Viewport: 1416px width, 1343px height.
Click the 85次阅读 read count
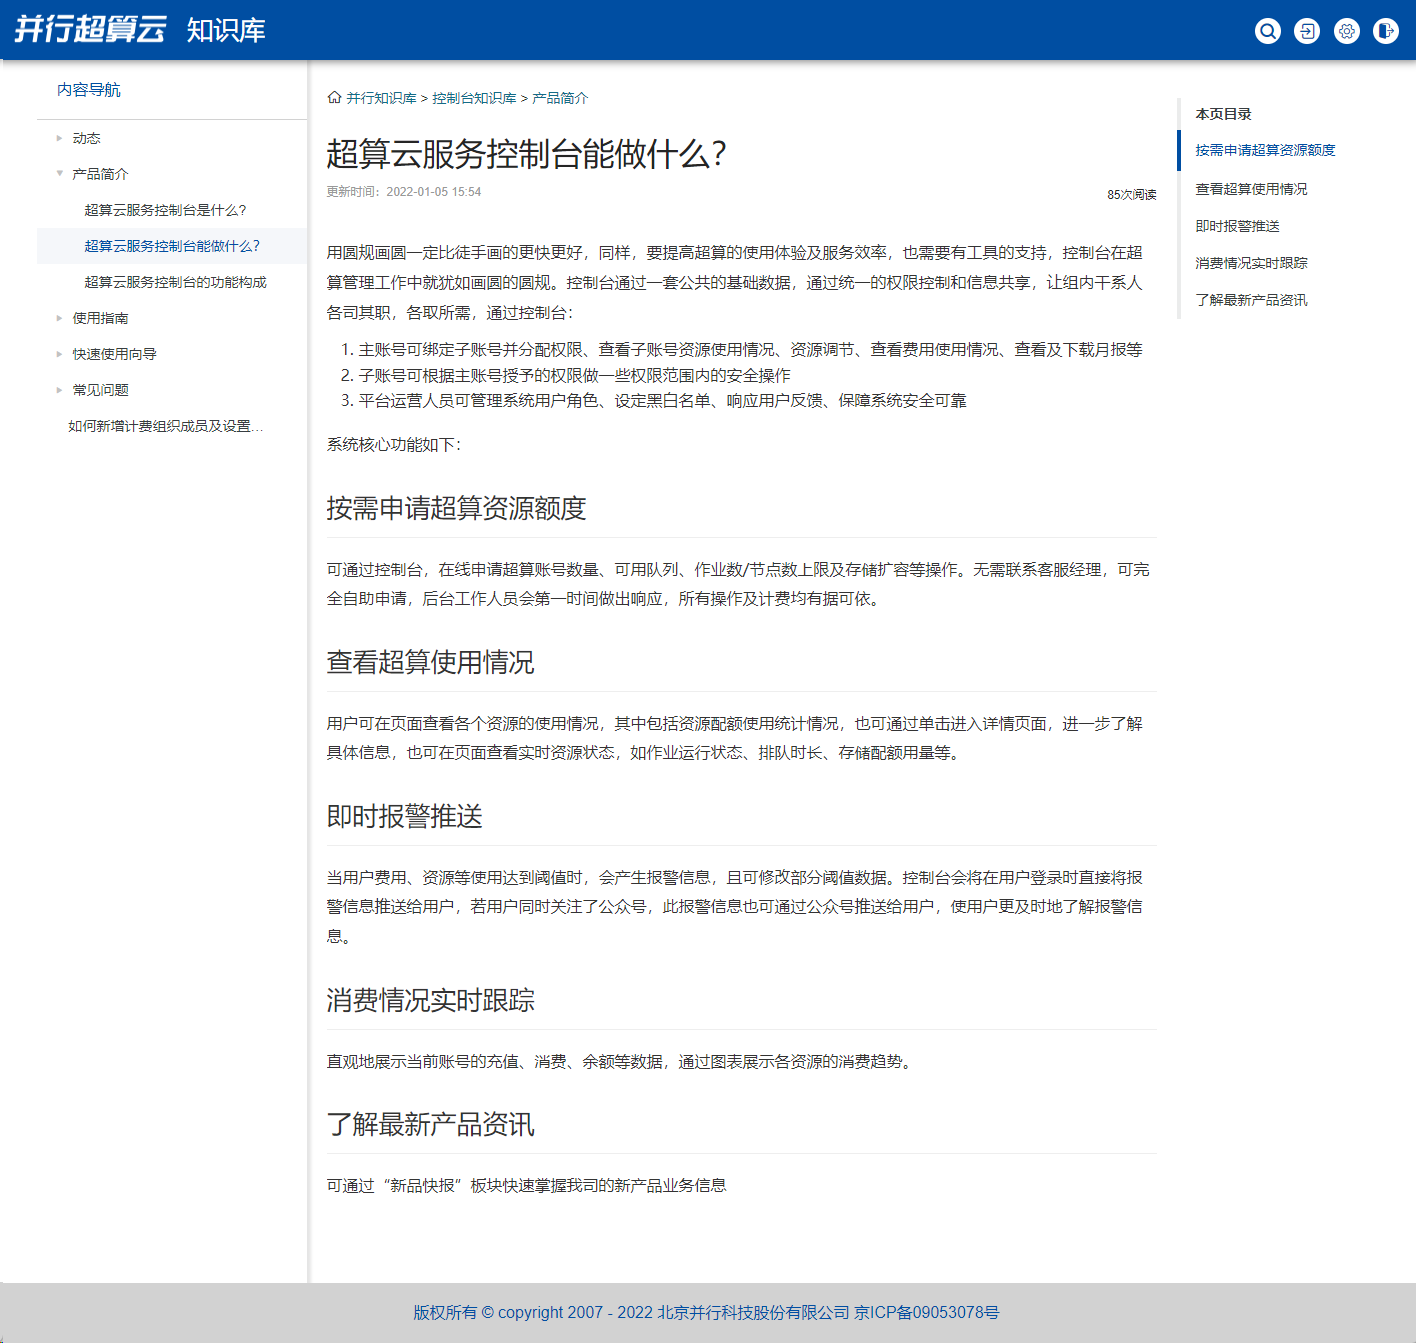coord(1132,194)
